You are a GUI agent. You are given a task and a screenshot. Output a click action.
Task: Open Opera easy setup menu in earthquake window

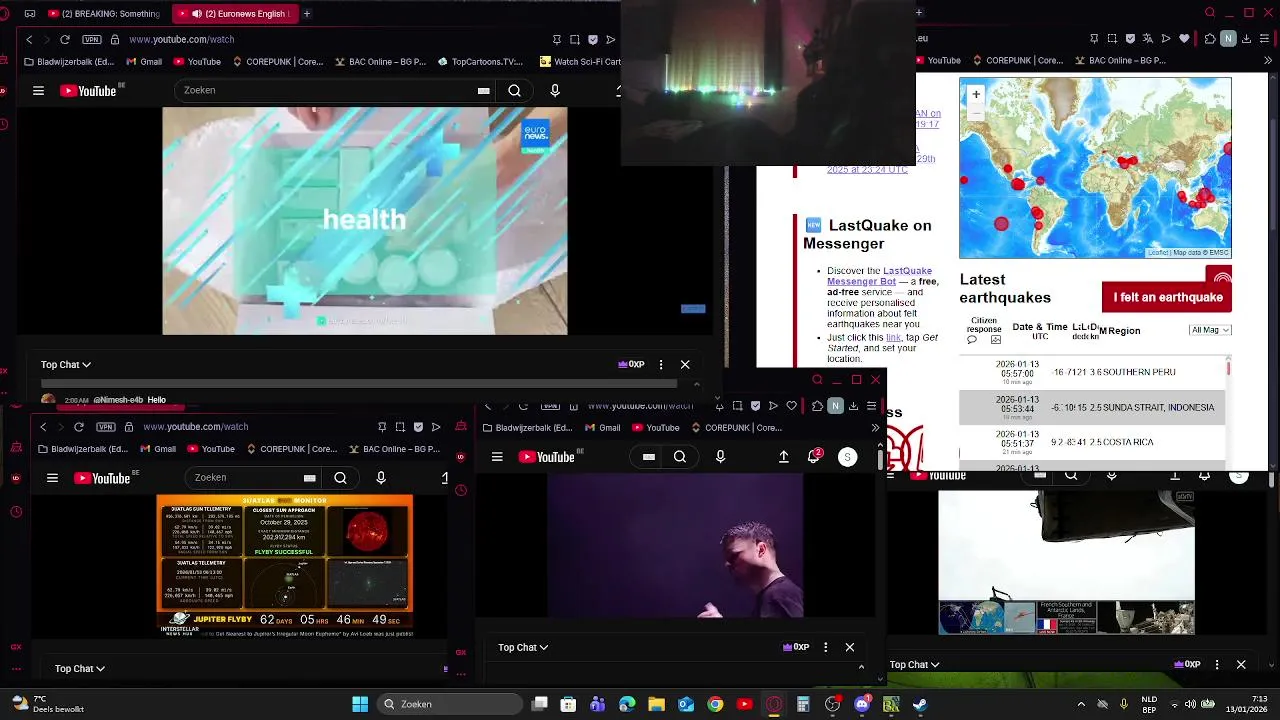(x=1264, y=39)
